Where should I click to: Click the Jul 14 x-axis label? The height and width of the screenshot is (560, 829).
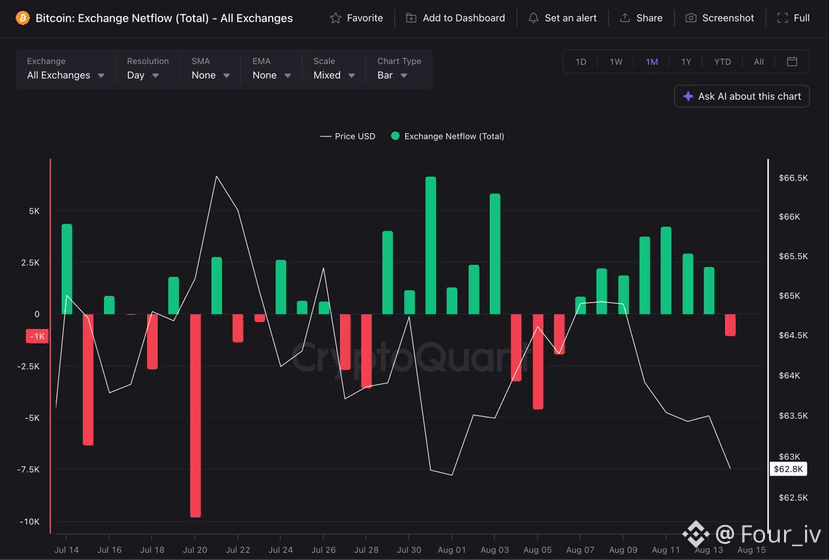[67, 550]
